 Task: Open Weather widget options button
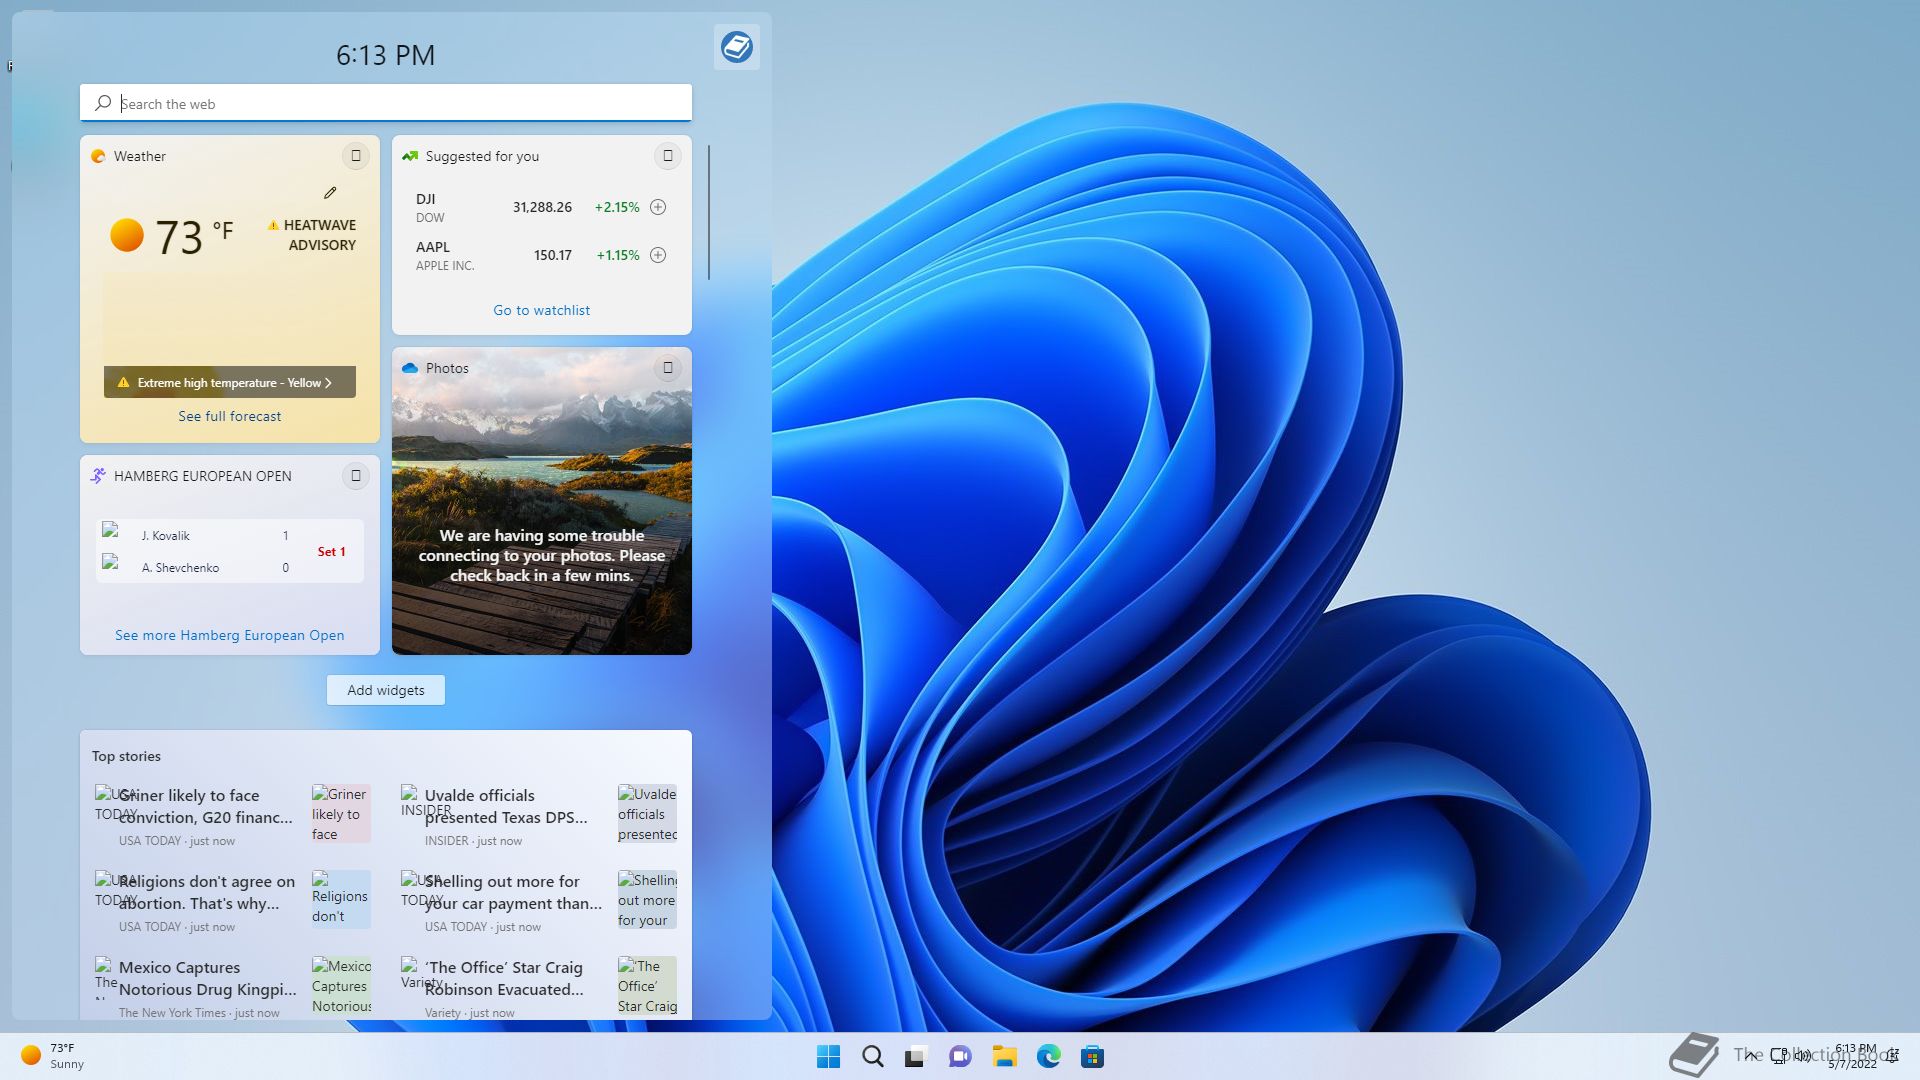click(x=356, y=156)
